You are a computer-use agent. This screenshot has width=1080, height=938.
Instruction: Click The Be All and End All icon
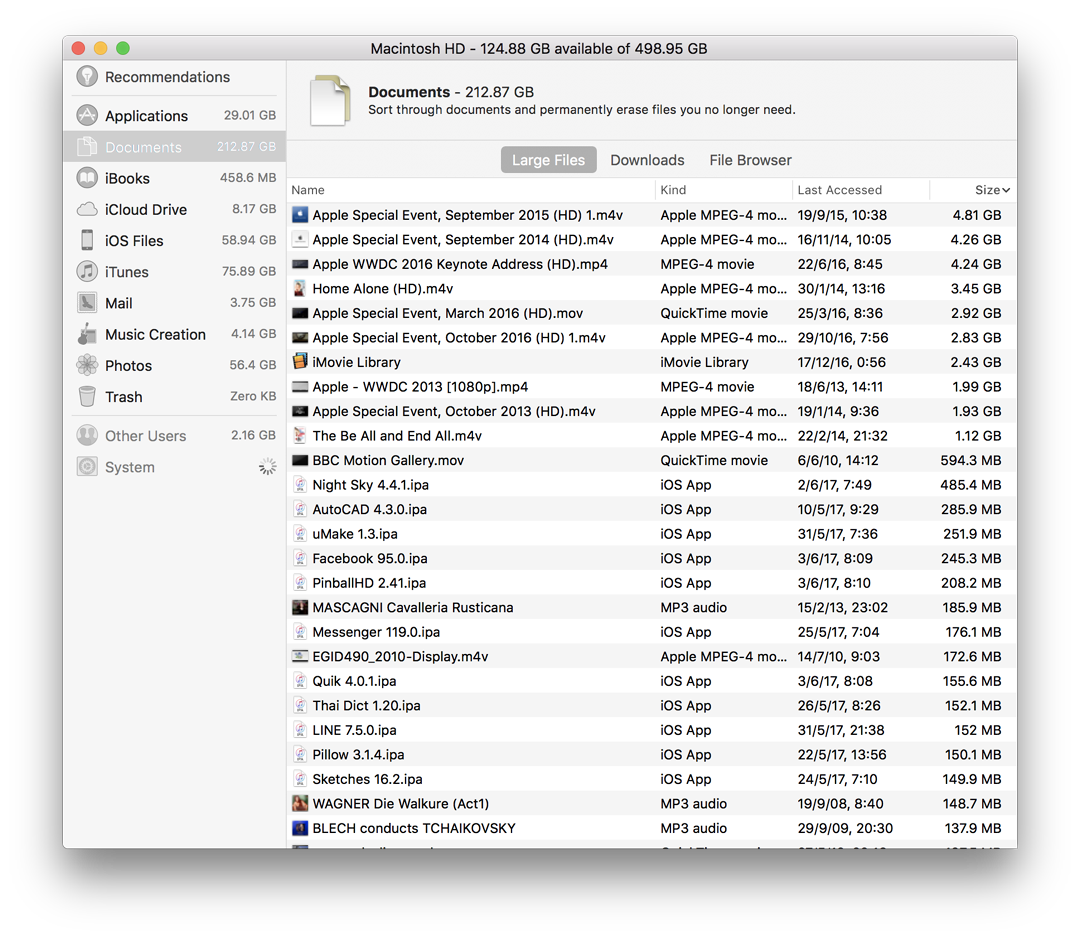click(x=300, y=435)
